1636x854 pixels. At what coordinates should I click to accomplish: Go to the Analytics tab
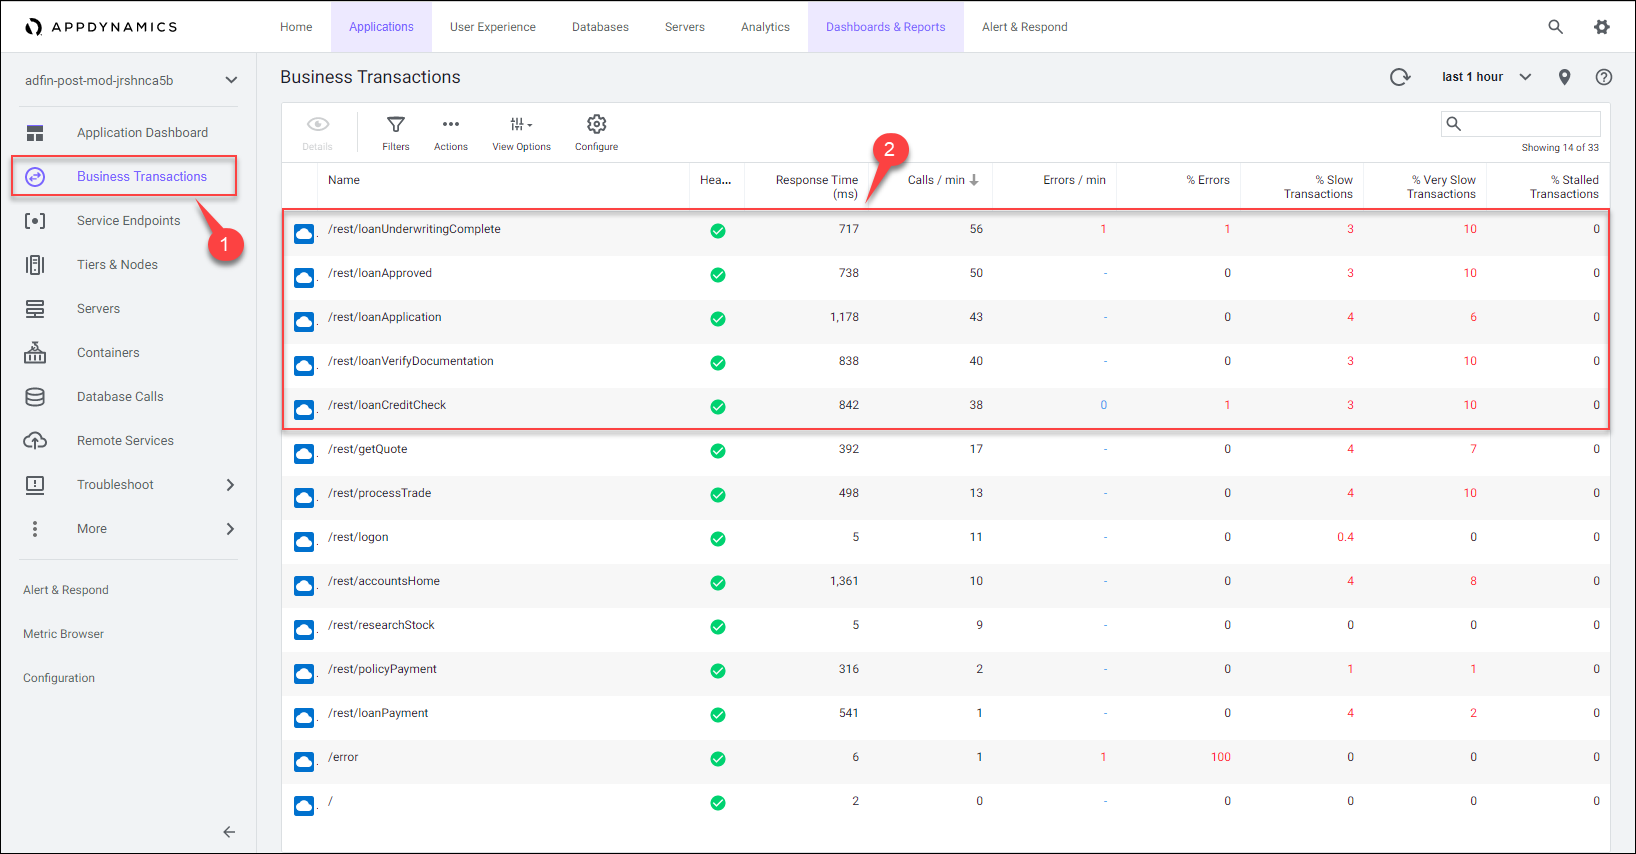click(765, 27)
